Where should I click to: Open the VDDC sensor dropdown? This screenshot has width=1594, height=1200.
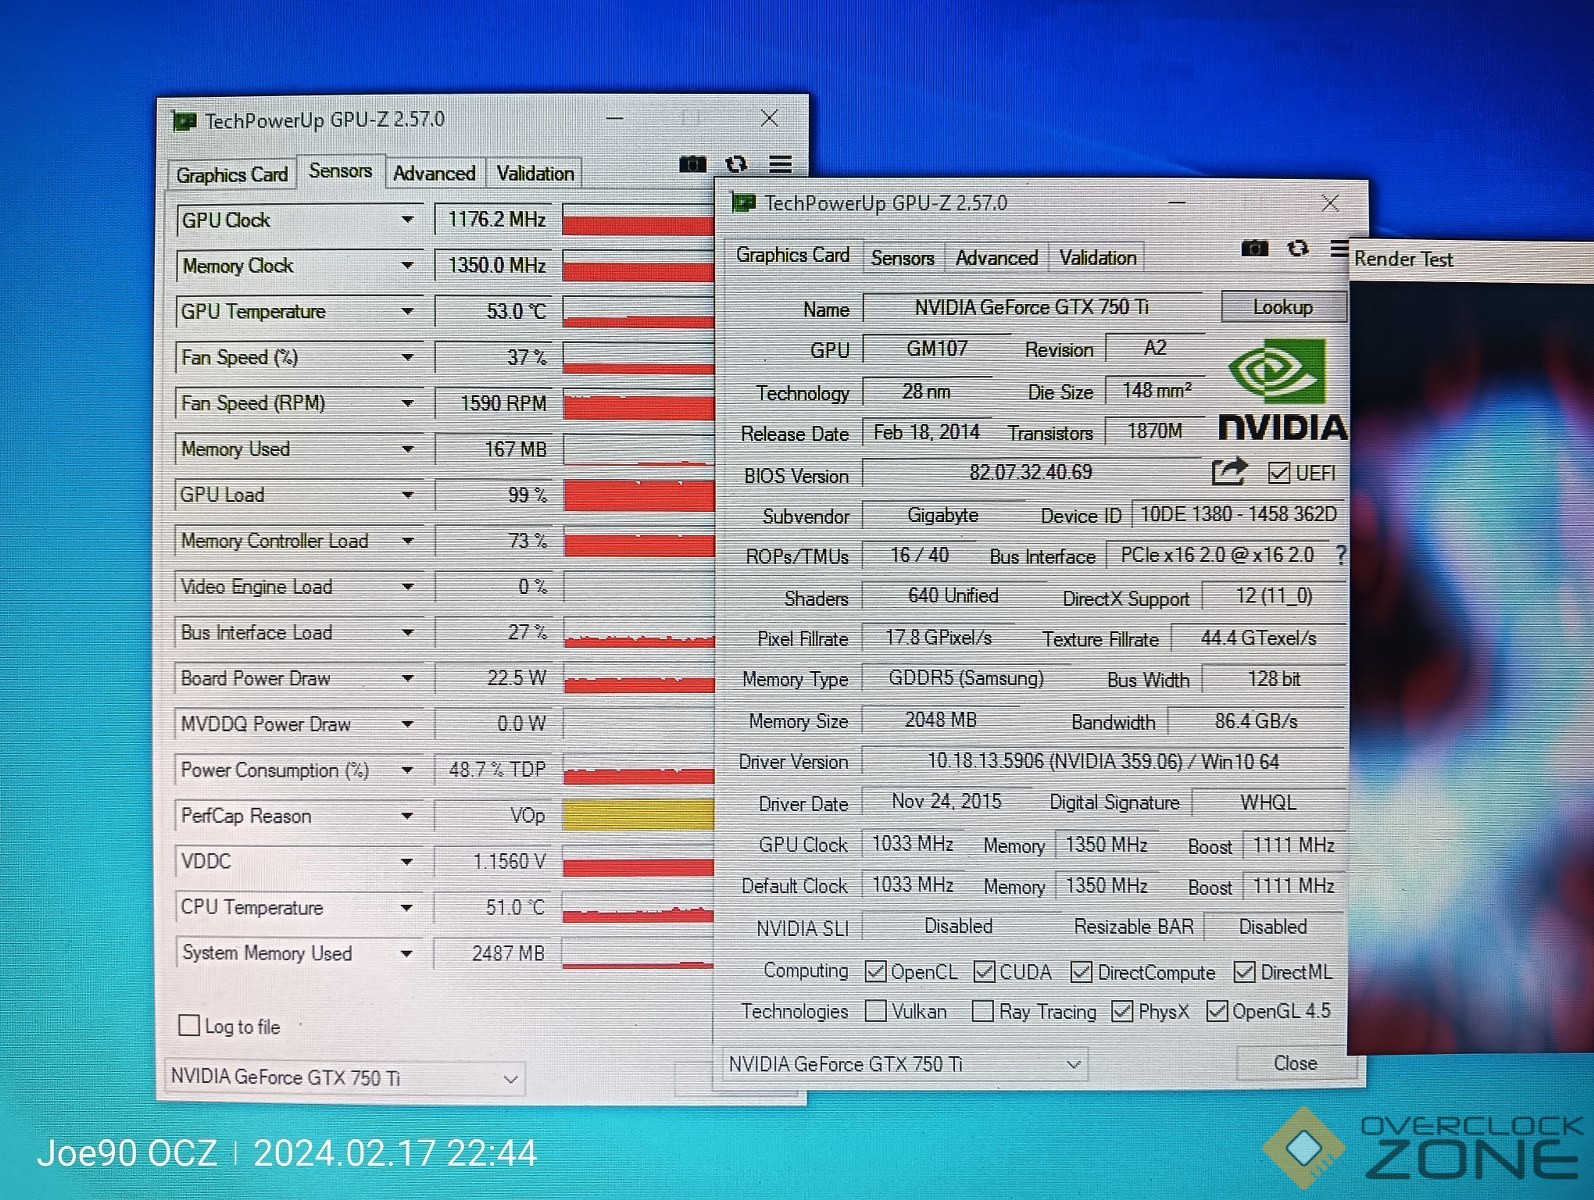click(x=407, y=861)
